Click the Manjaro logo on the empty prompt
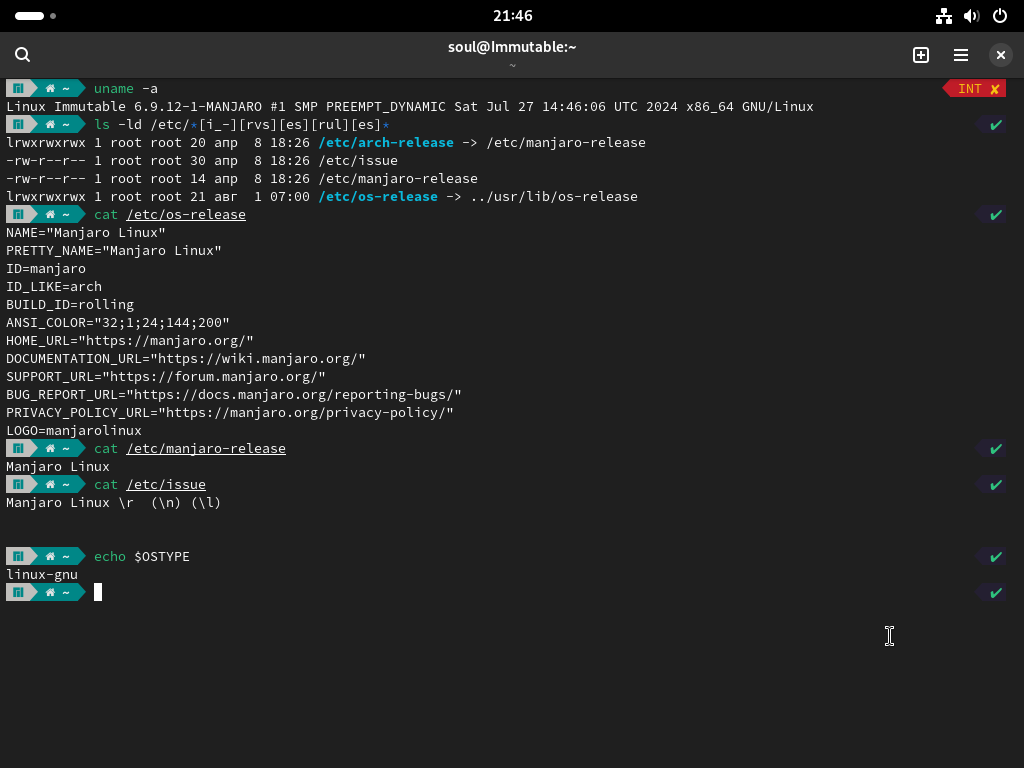 click(x=18, y=592)
